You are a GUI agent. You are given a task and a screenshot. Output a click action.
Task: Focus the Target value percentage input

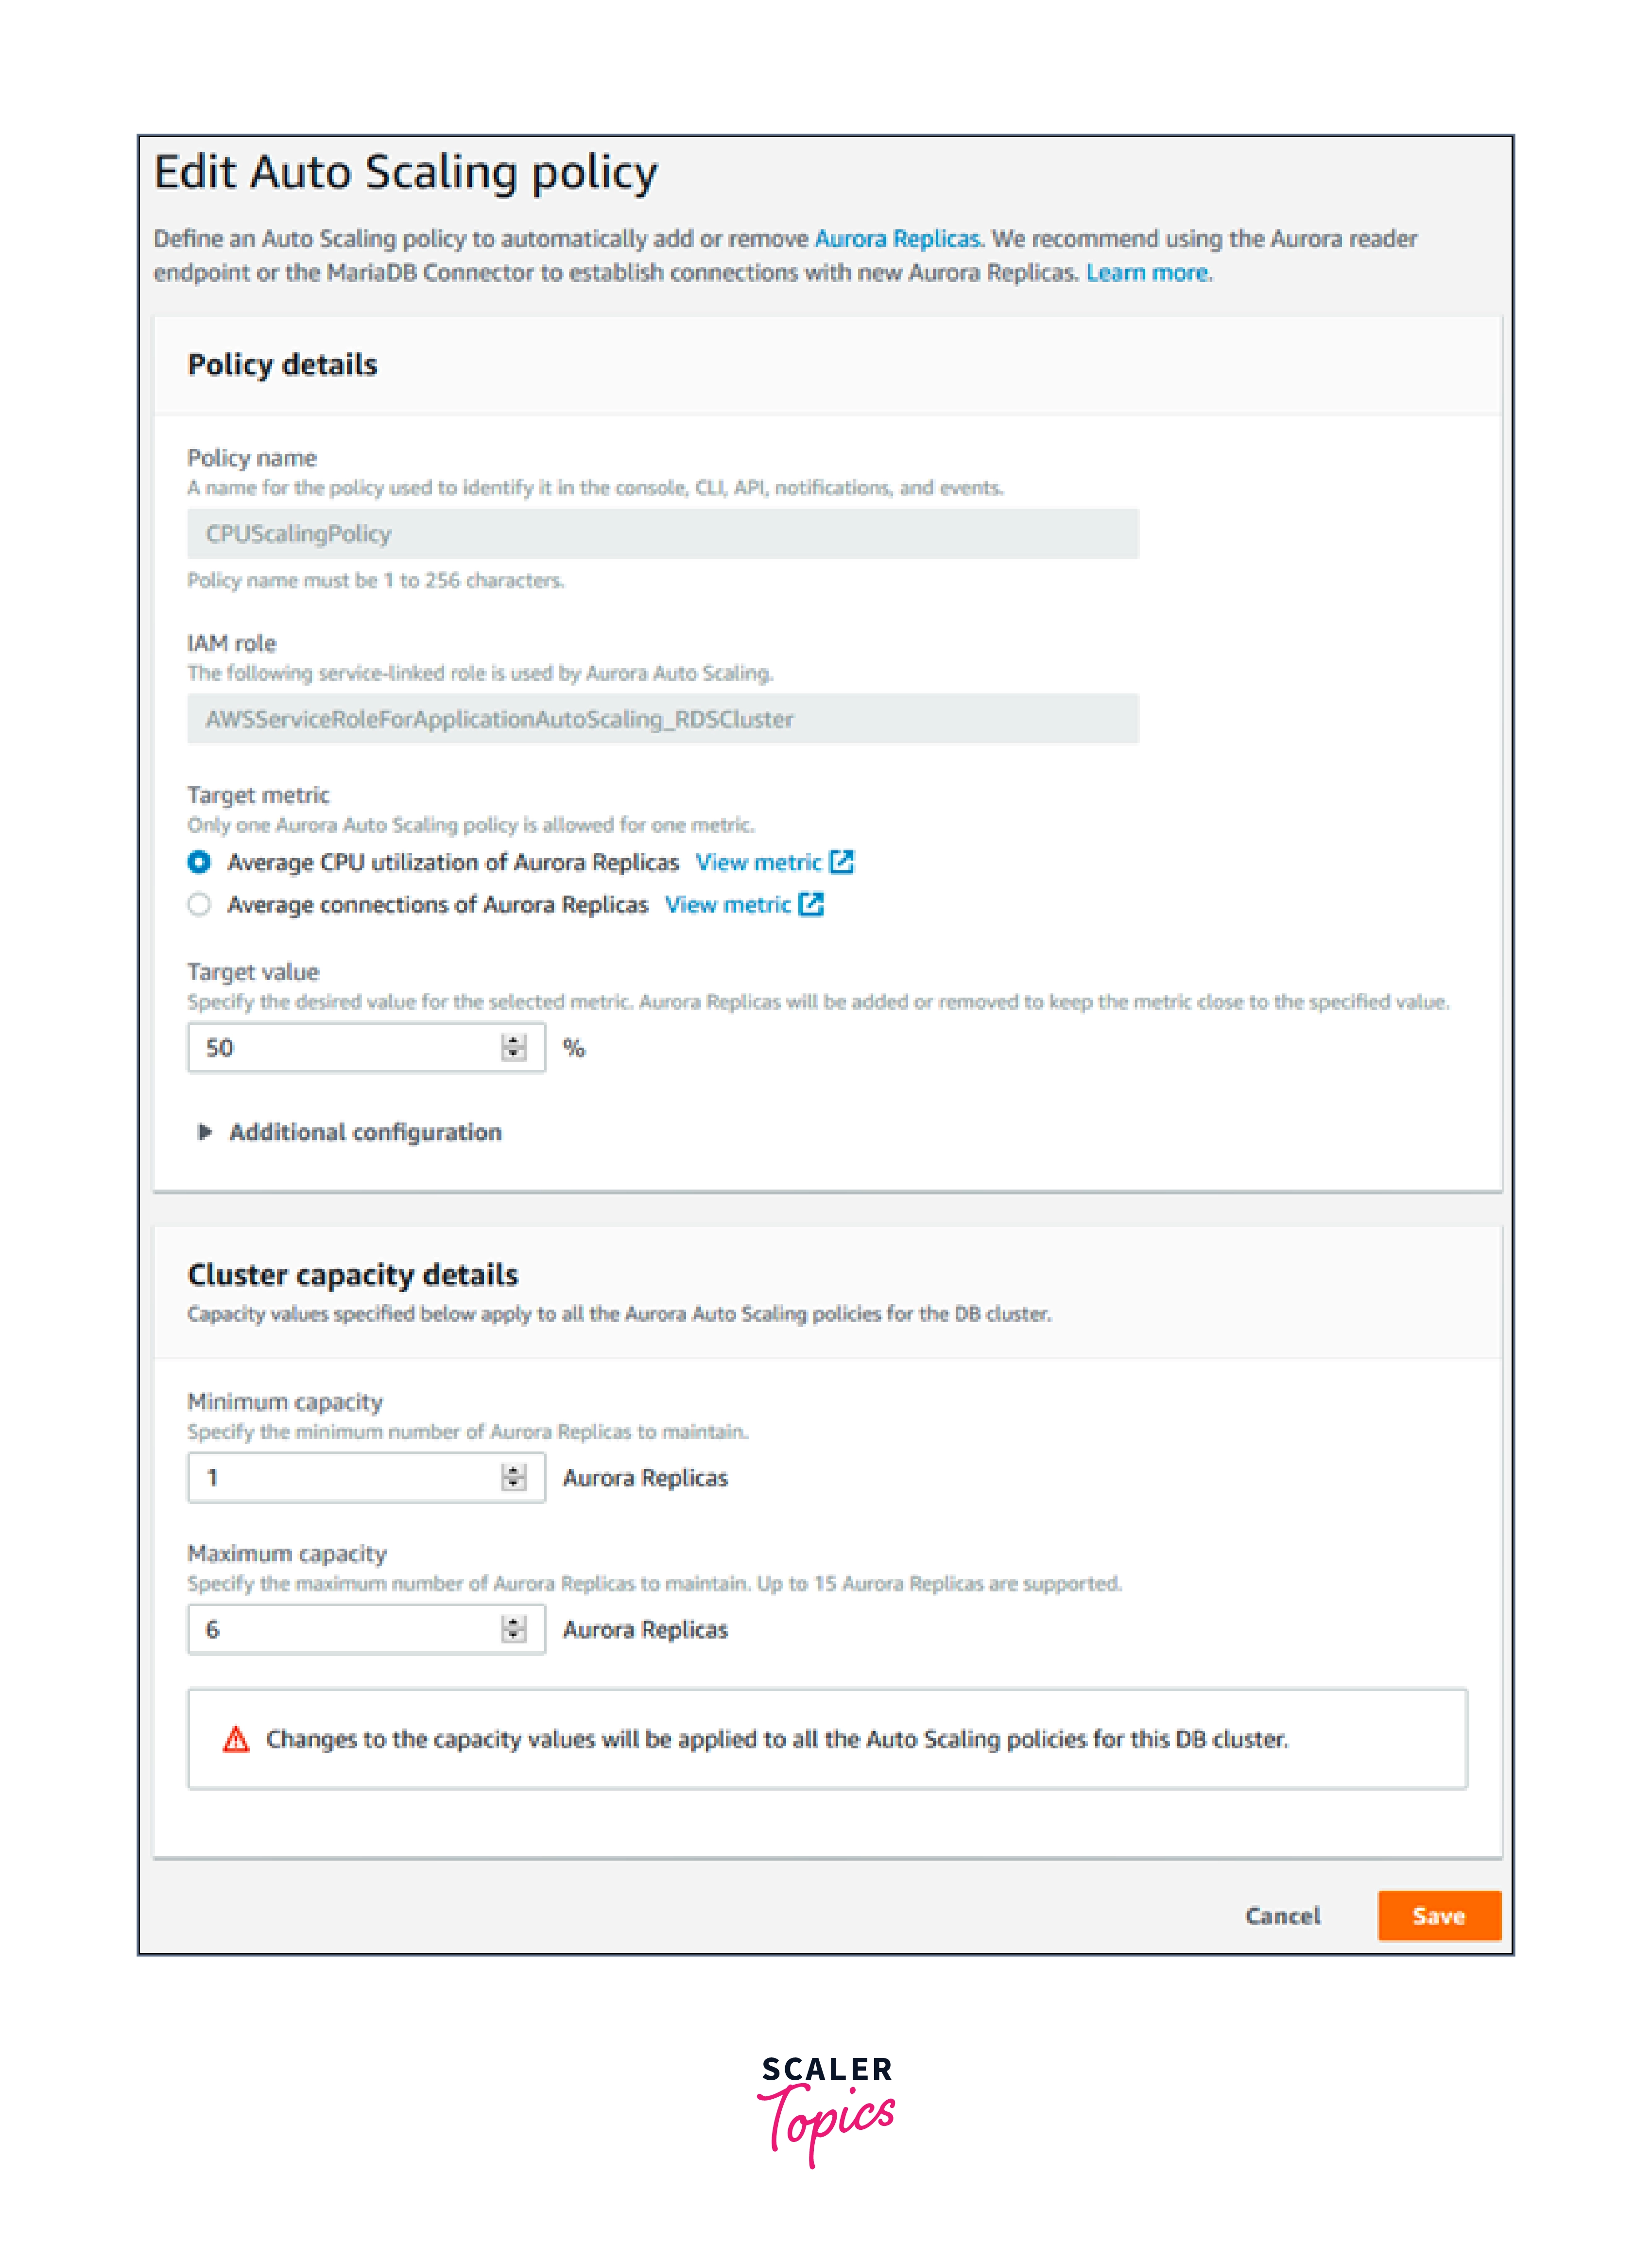[345, 1048]
